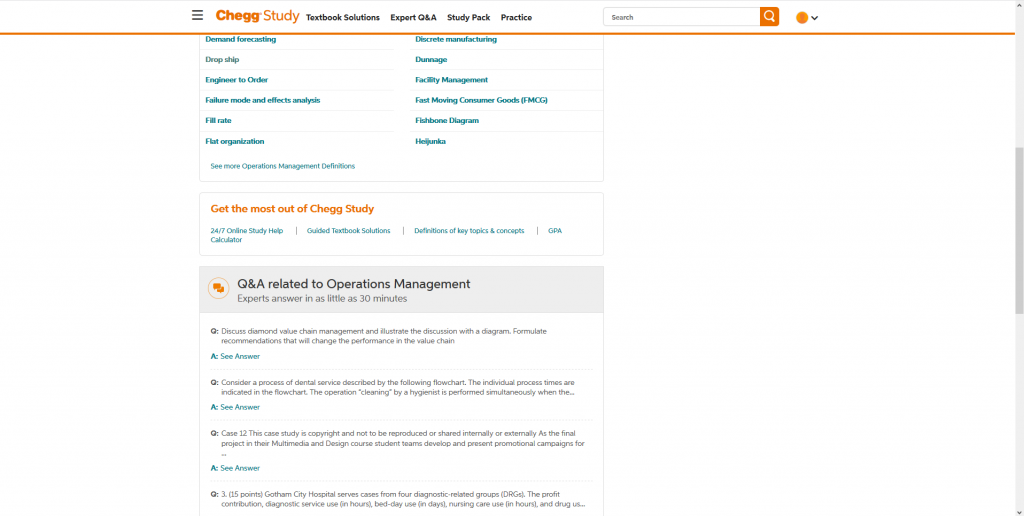Go to the Study Pack section
The height and width of the screenshot is (516, 1024).
(x=468, y=17)
